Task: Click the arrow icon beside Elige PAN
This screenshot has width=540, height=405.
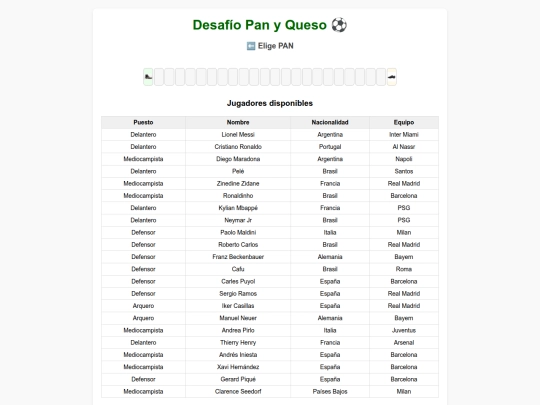Action: (251, 46)
